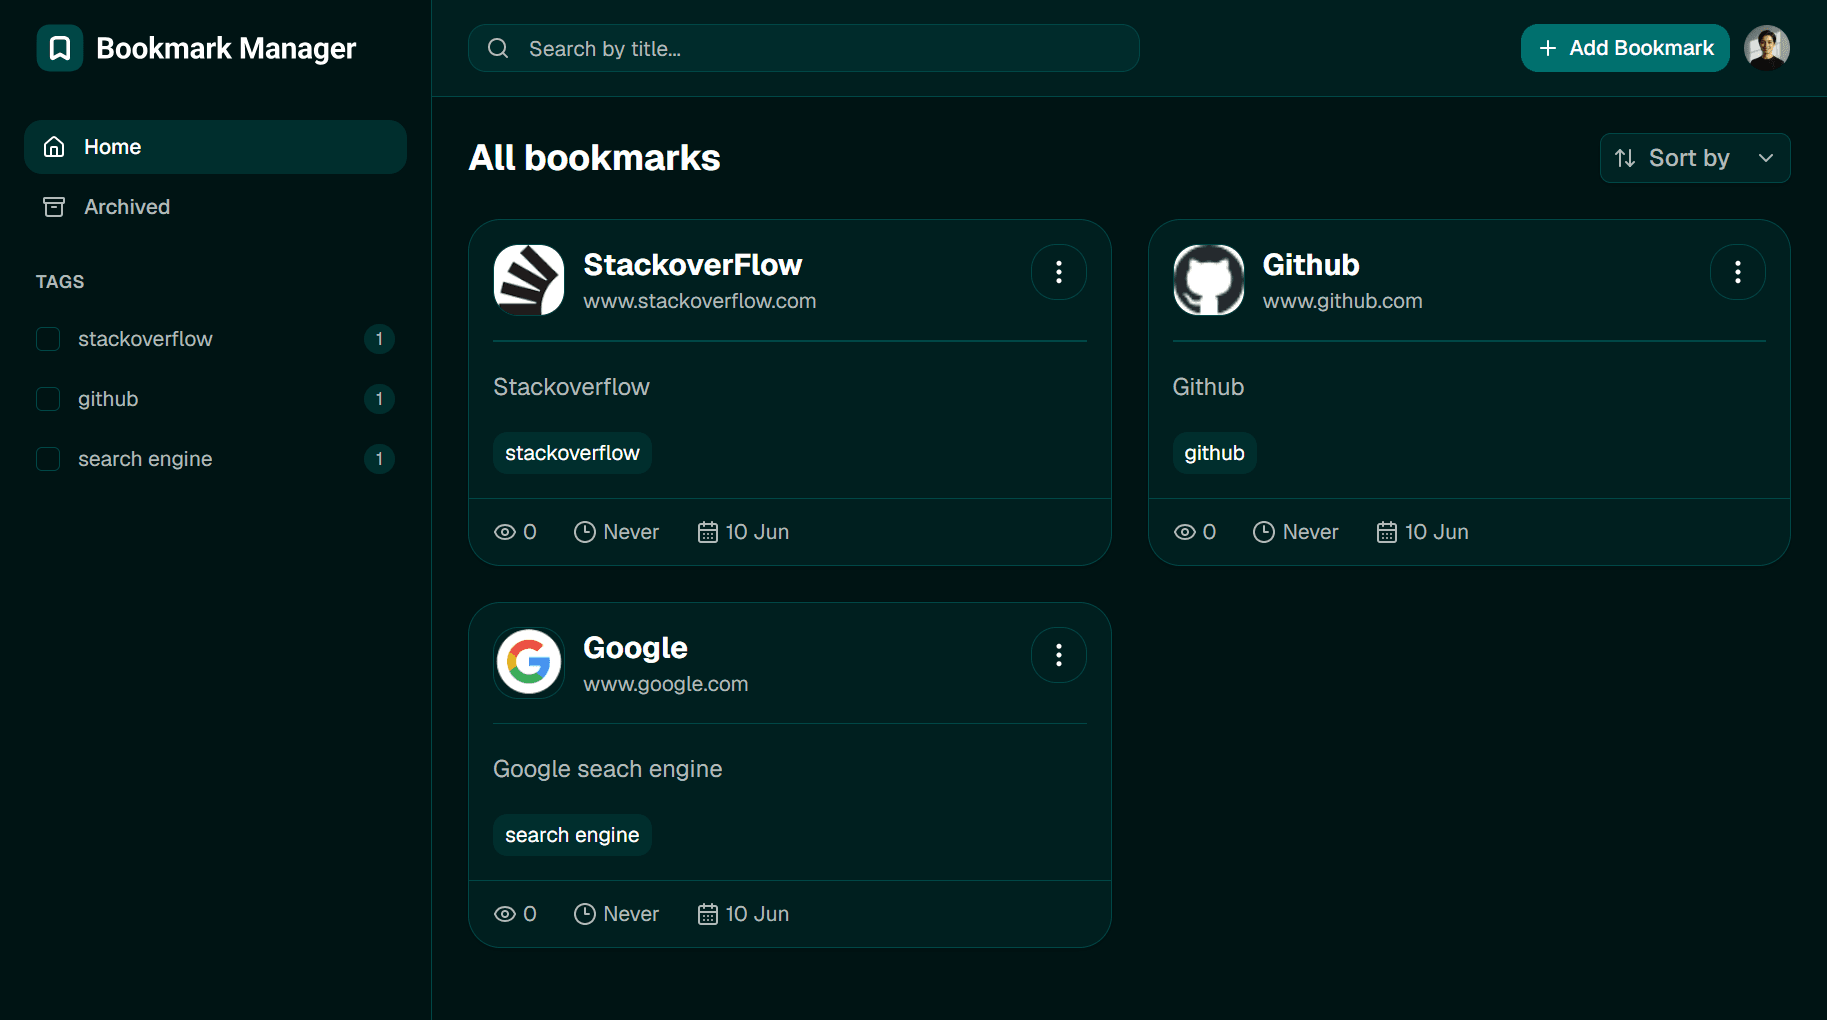Click the search engine tag chip
The image size is (1827, 1020).
(x=572, y=835)
